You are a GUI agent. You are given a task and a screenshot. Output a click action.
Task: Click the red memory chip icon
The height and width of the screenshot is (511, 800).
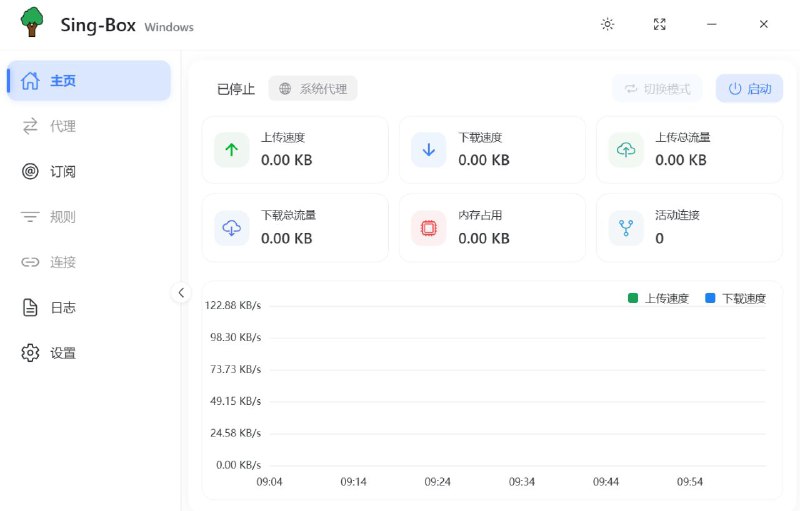point(429,228)
